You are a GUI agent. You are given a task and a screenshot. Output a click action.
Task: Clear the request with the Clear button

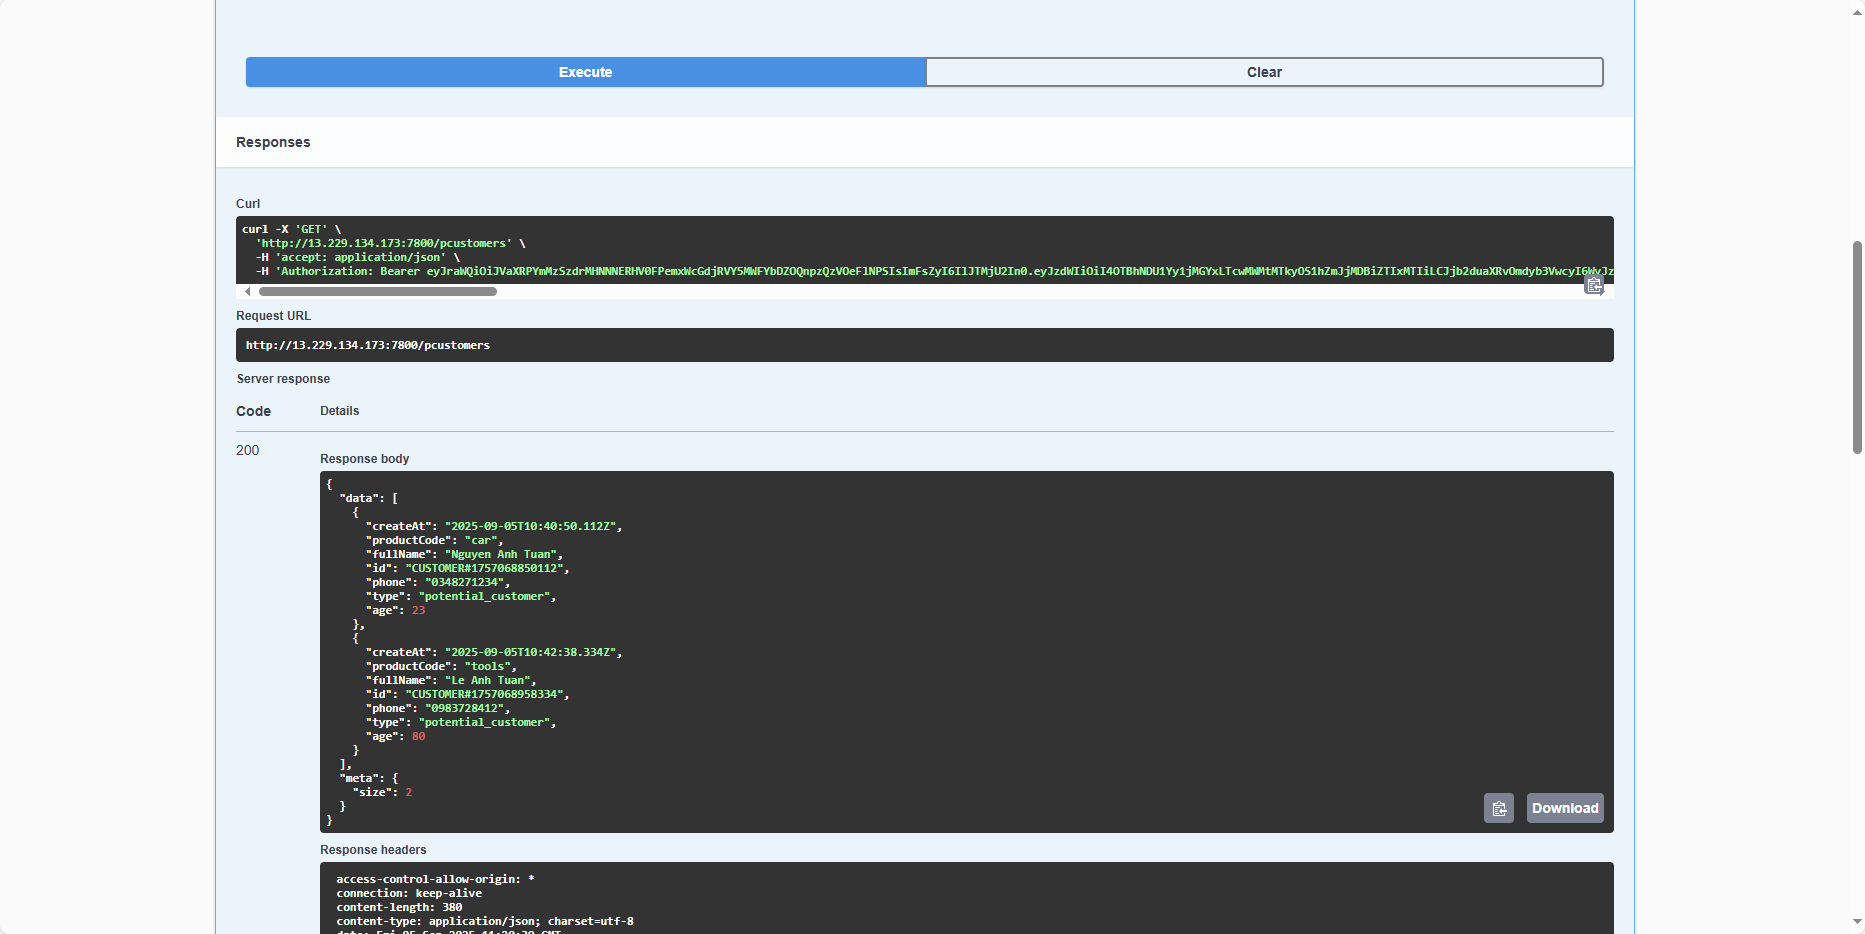(x=1264, y=72)
